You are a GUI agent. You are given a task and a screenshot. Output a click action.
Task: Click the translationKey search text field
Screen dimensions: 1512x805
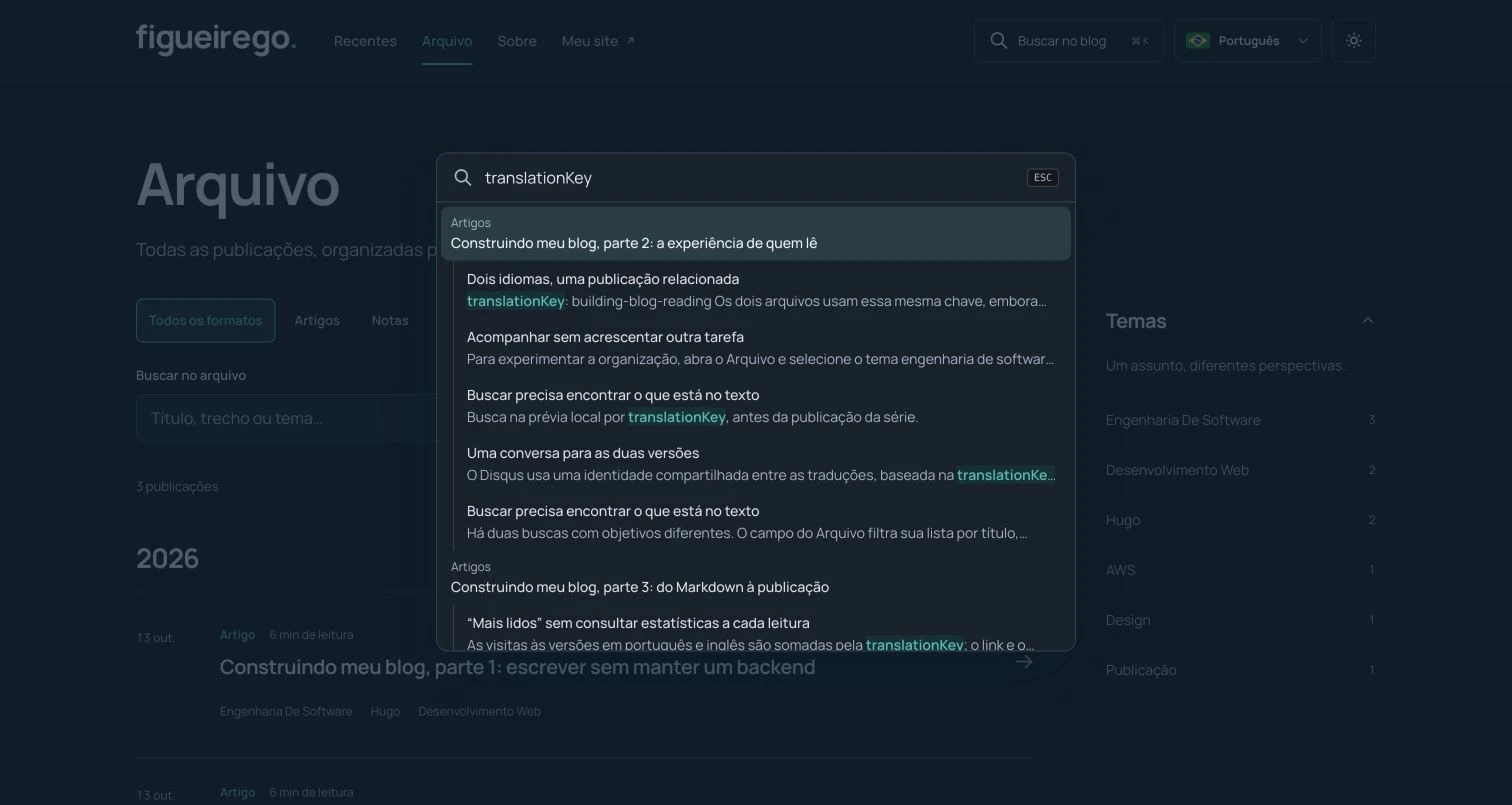click(750, 178)
